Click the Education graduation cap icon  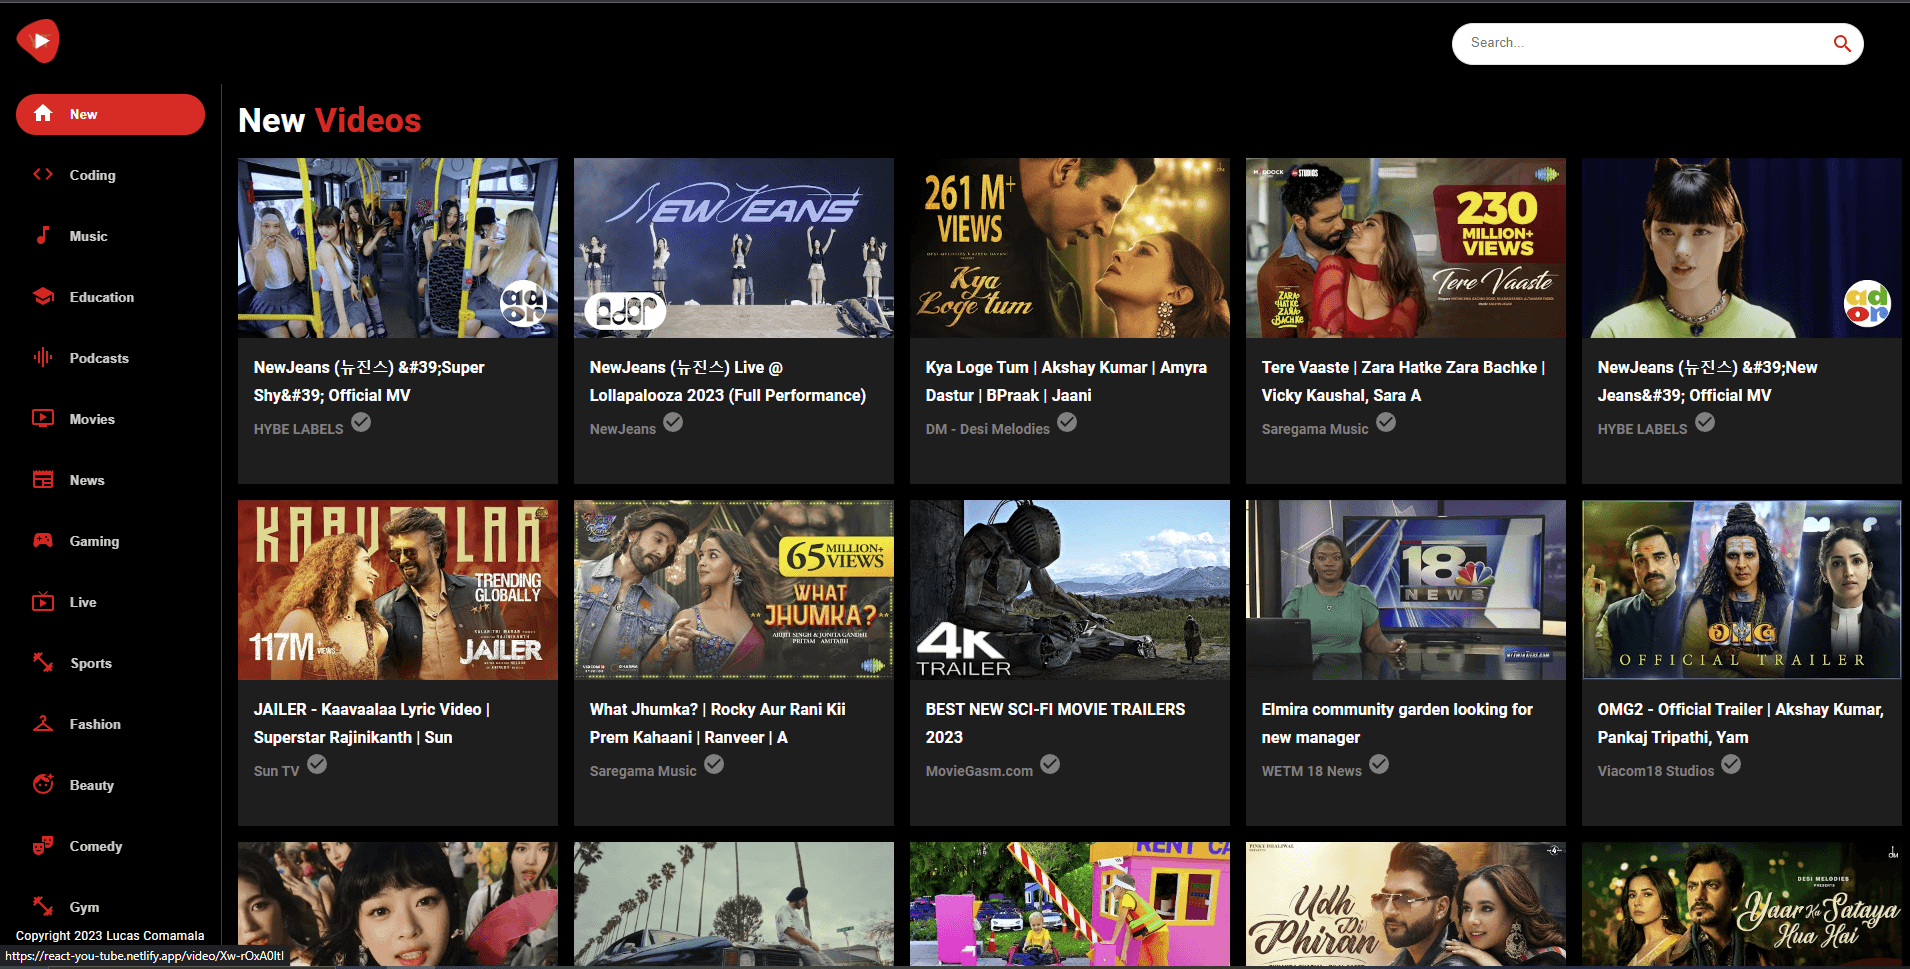[x=43, y=297]
